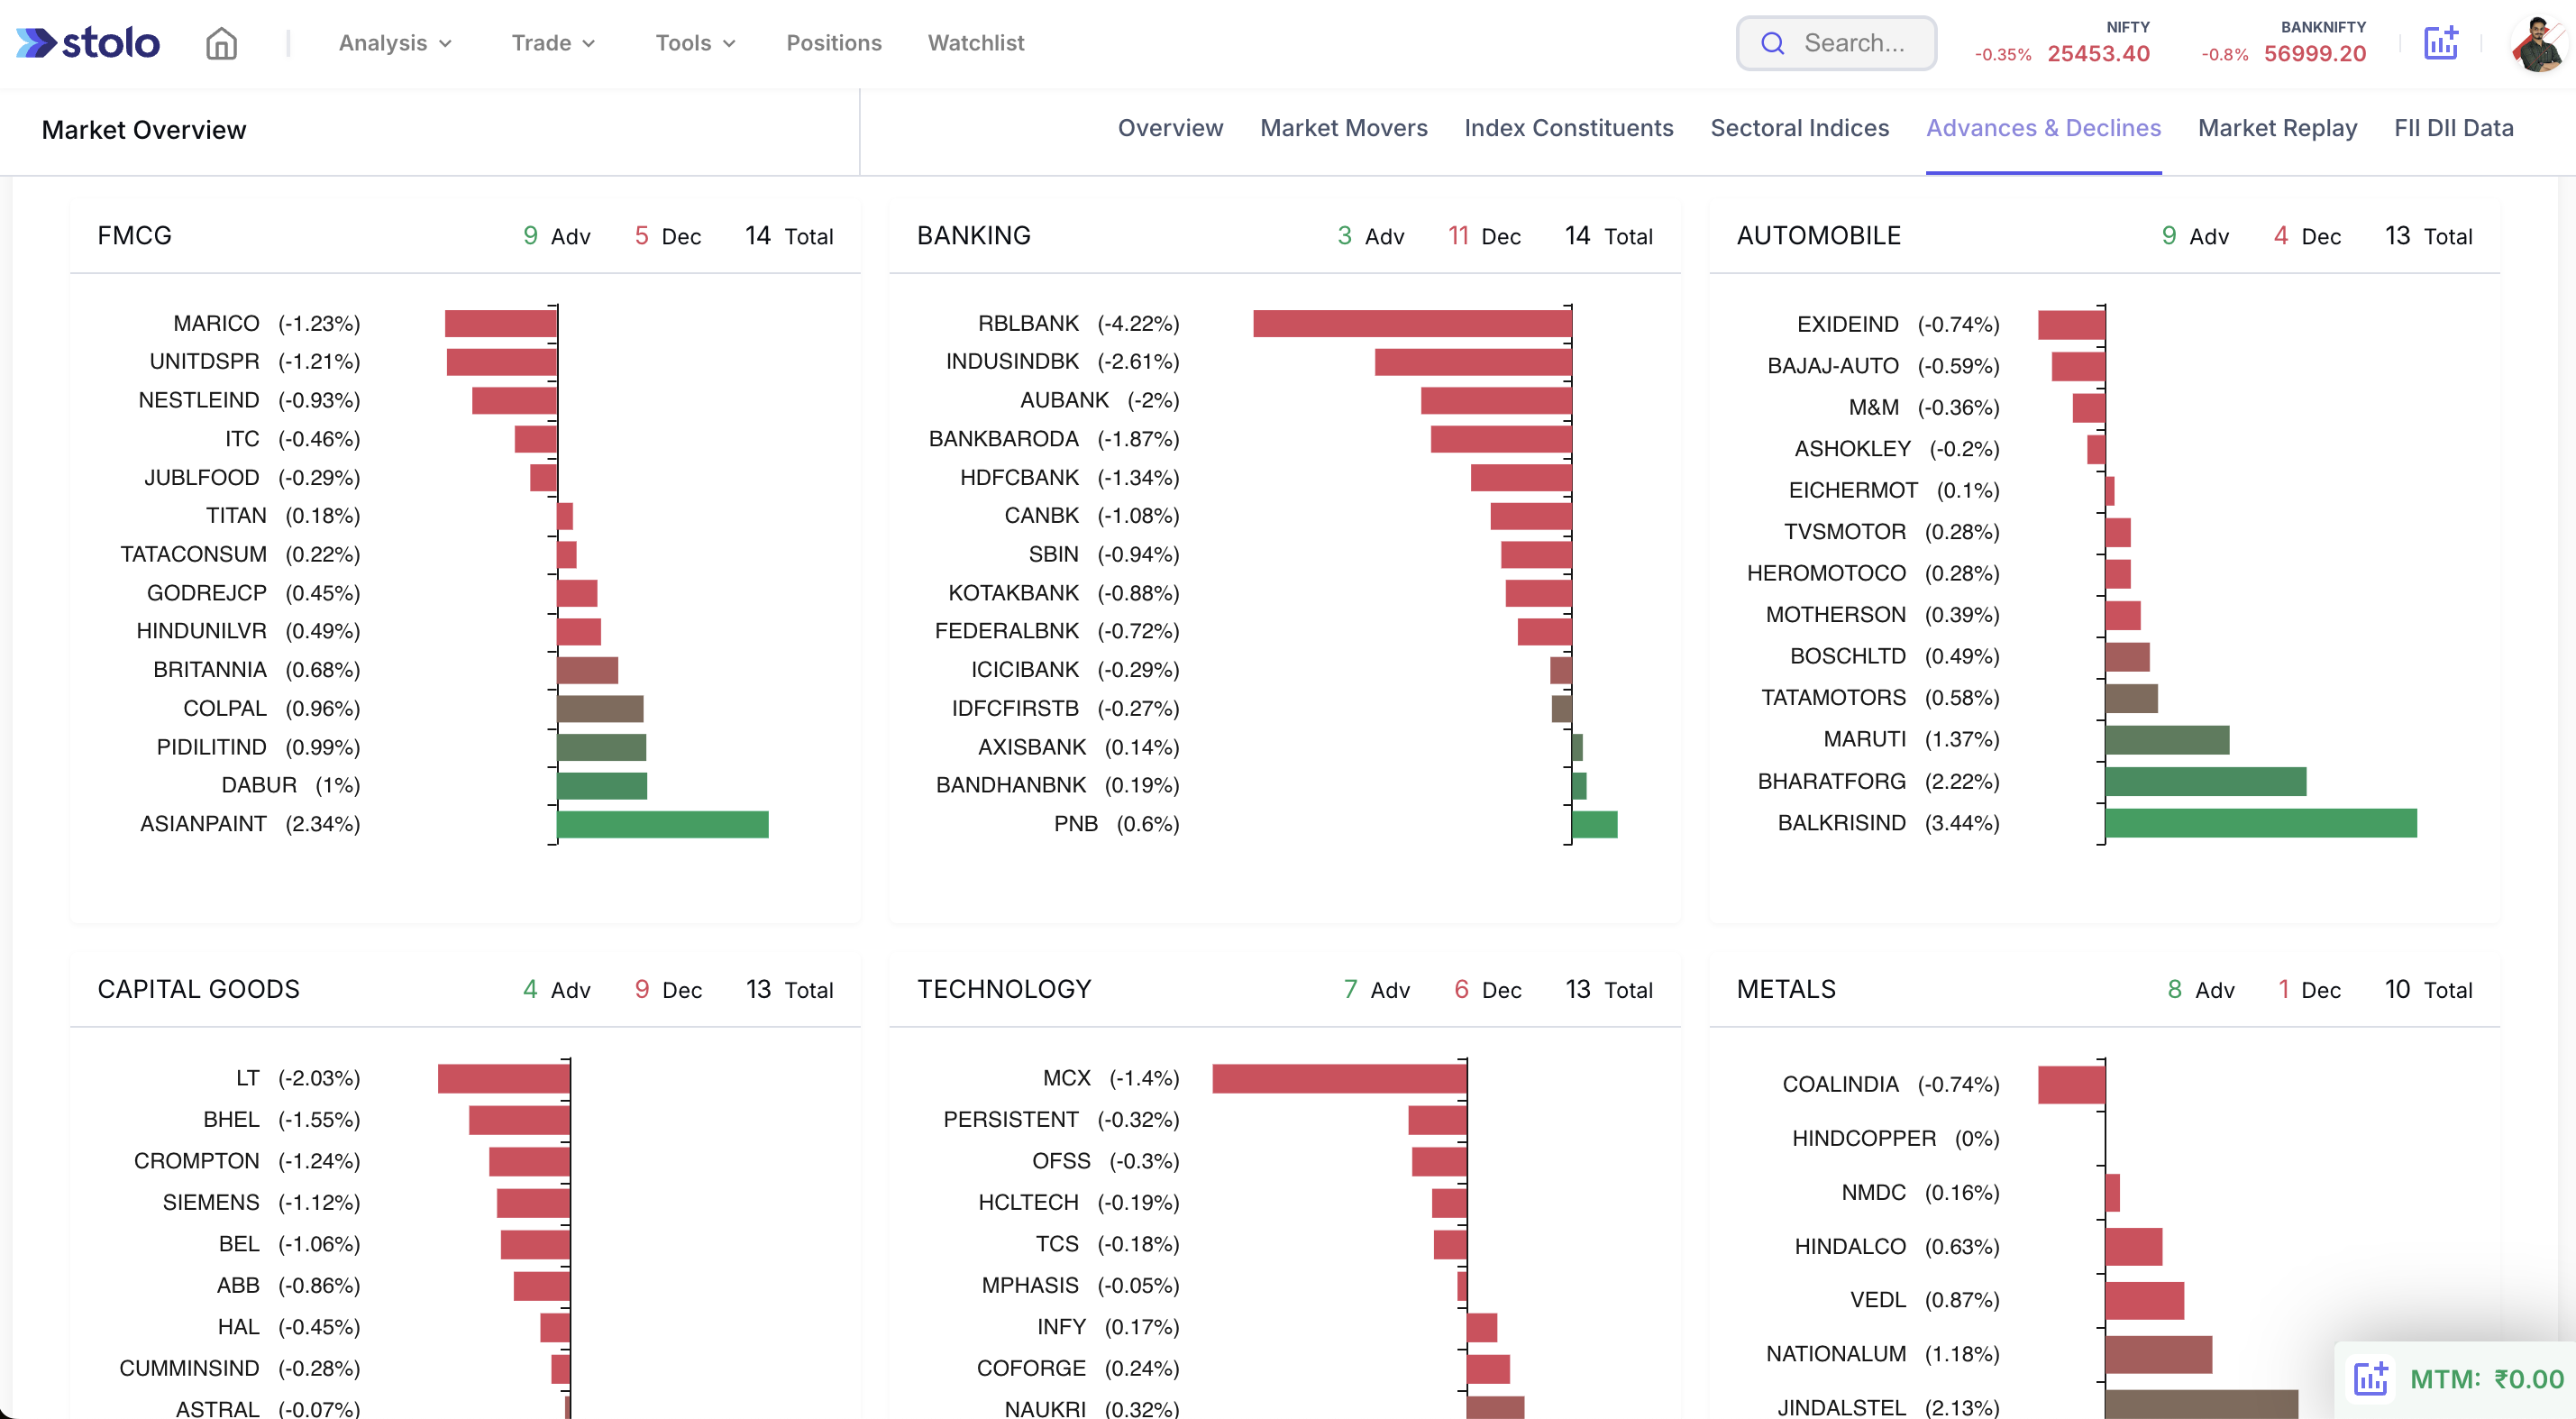The image size is (2576, 1419).
Task: Click the MCX (-1.4%) label
Action: 1111,1078
